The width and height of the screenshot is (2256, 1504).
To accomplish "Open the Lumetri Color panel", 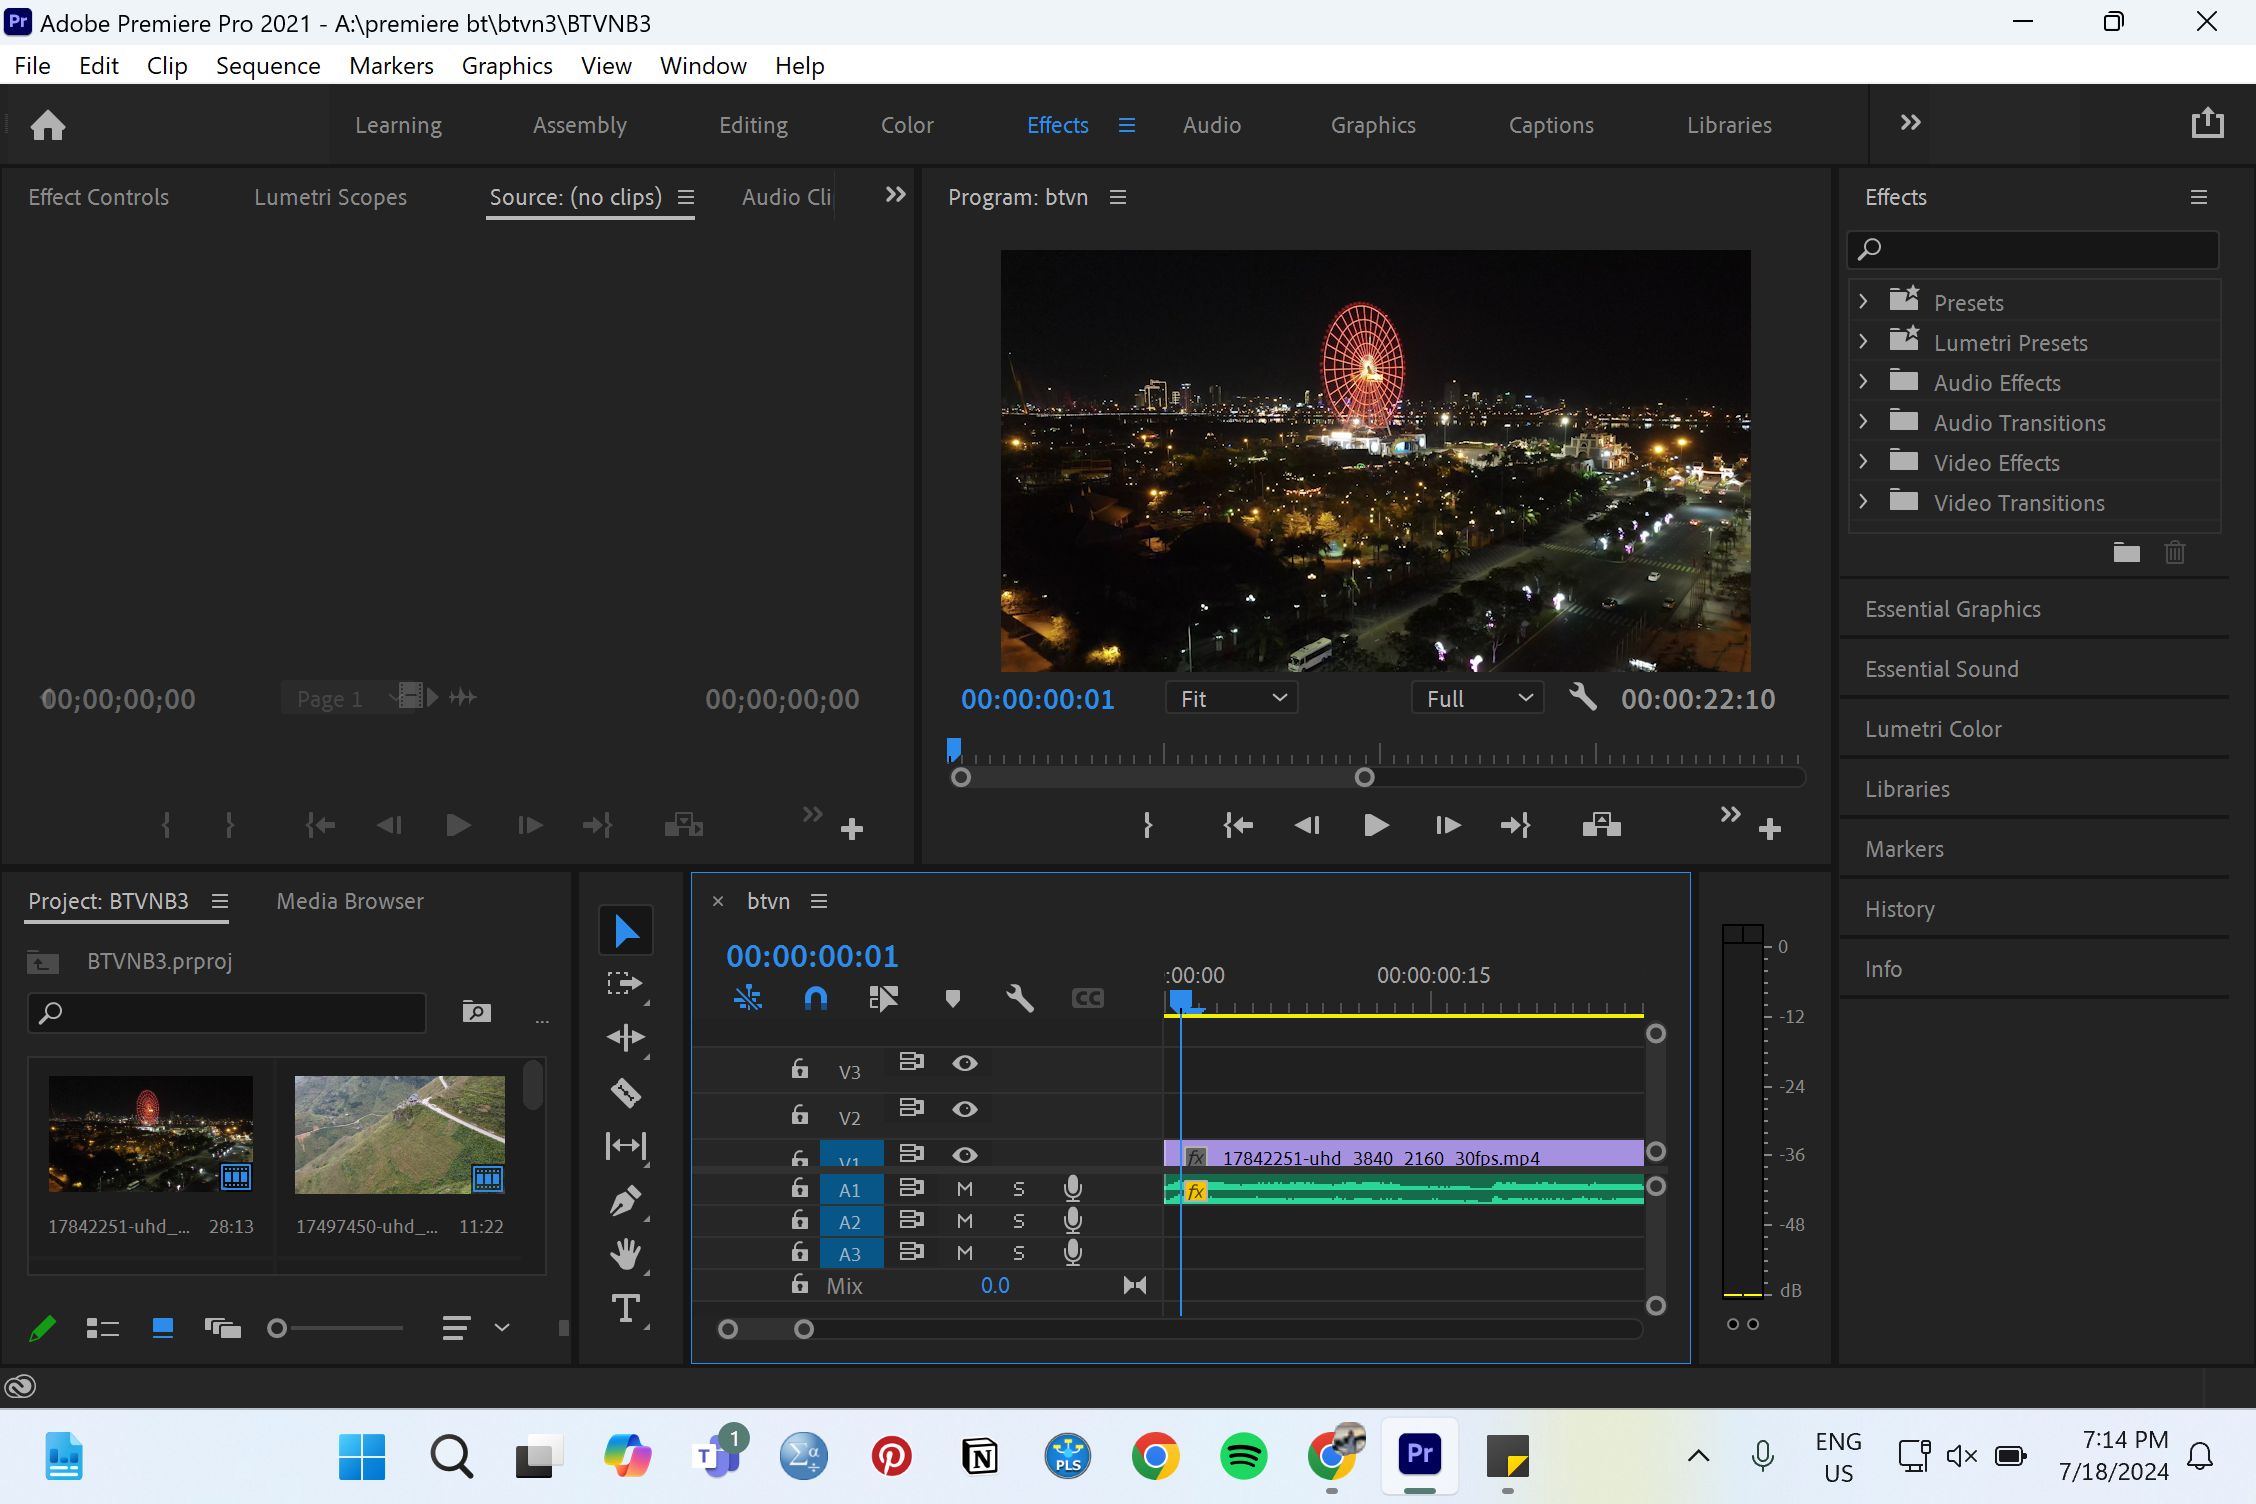I will tap(1933, 729).
